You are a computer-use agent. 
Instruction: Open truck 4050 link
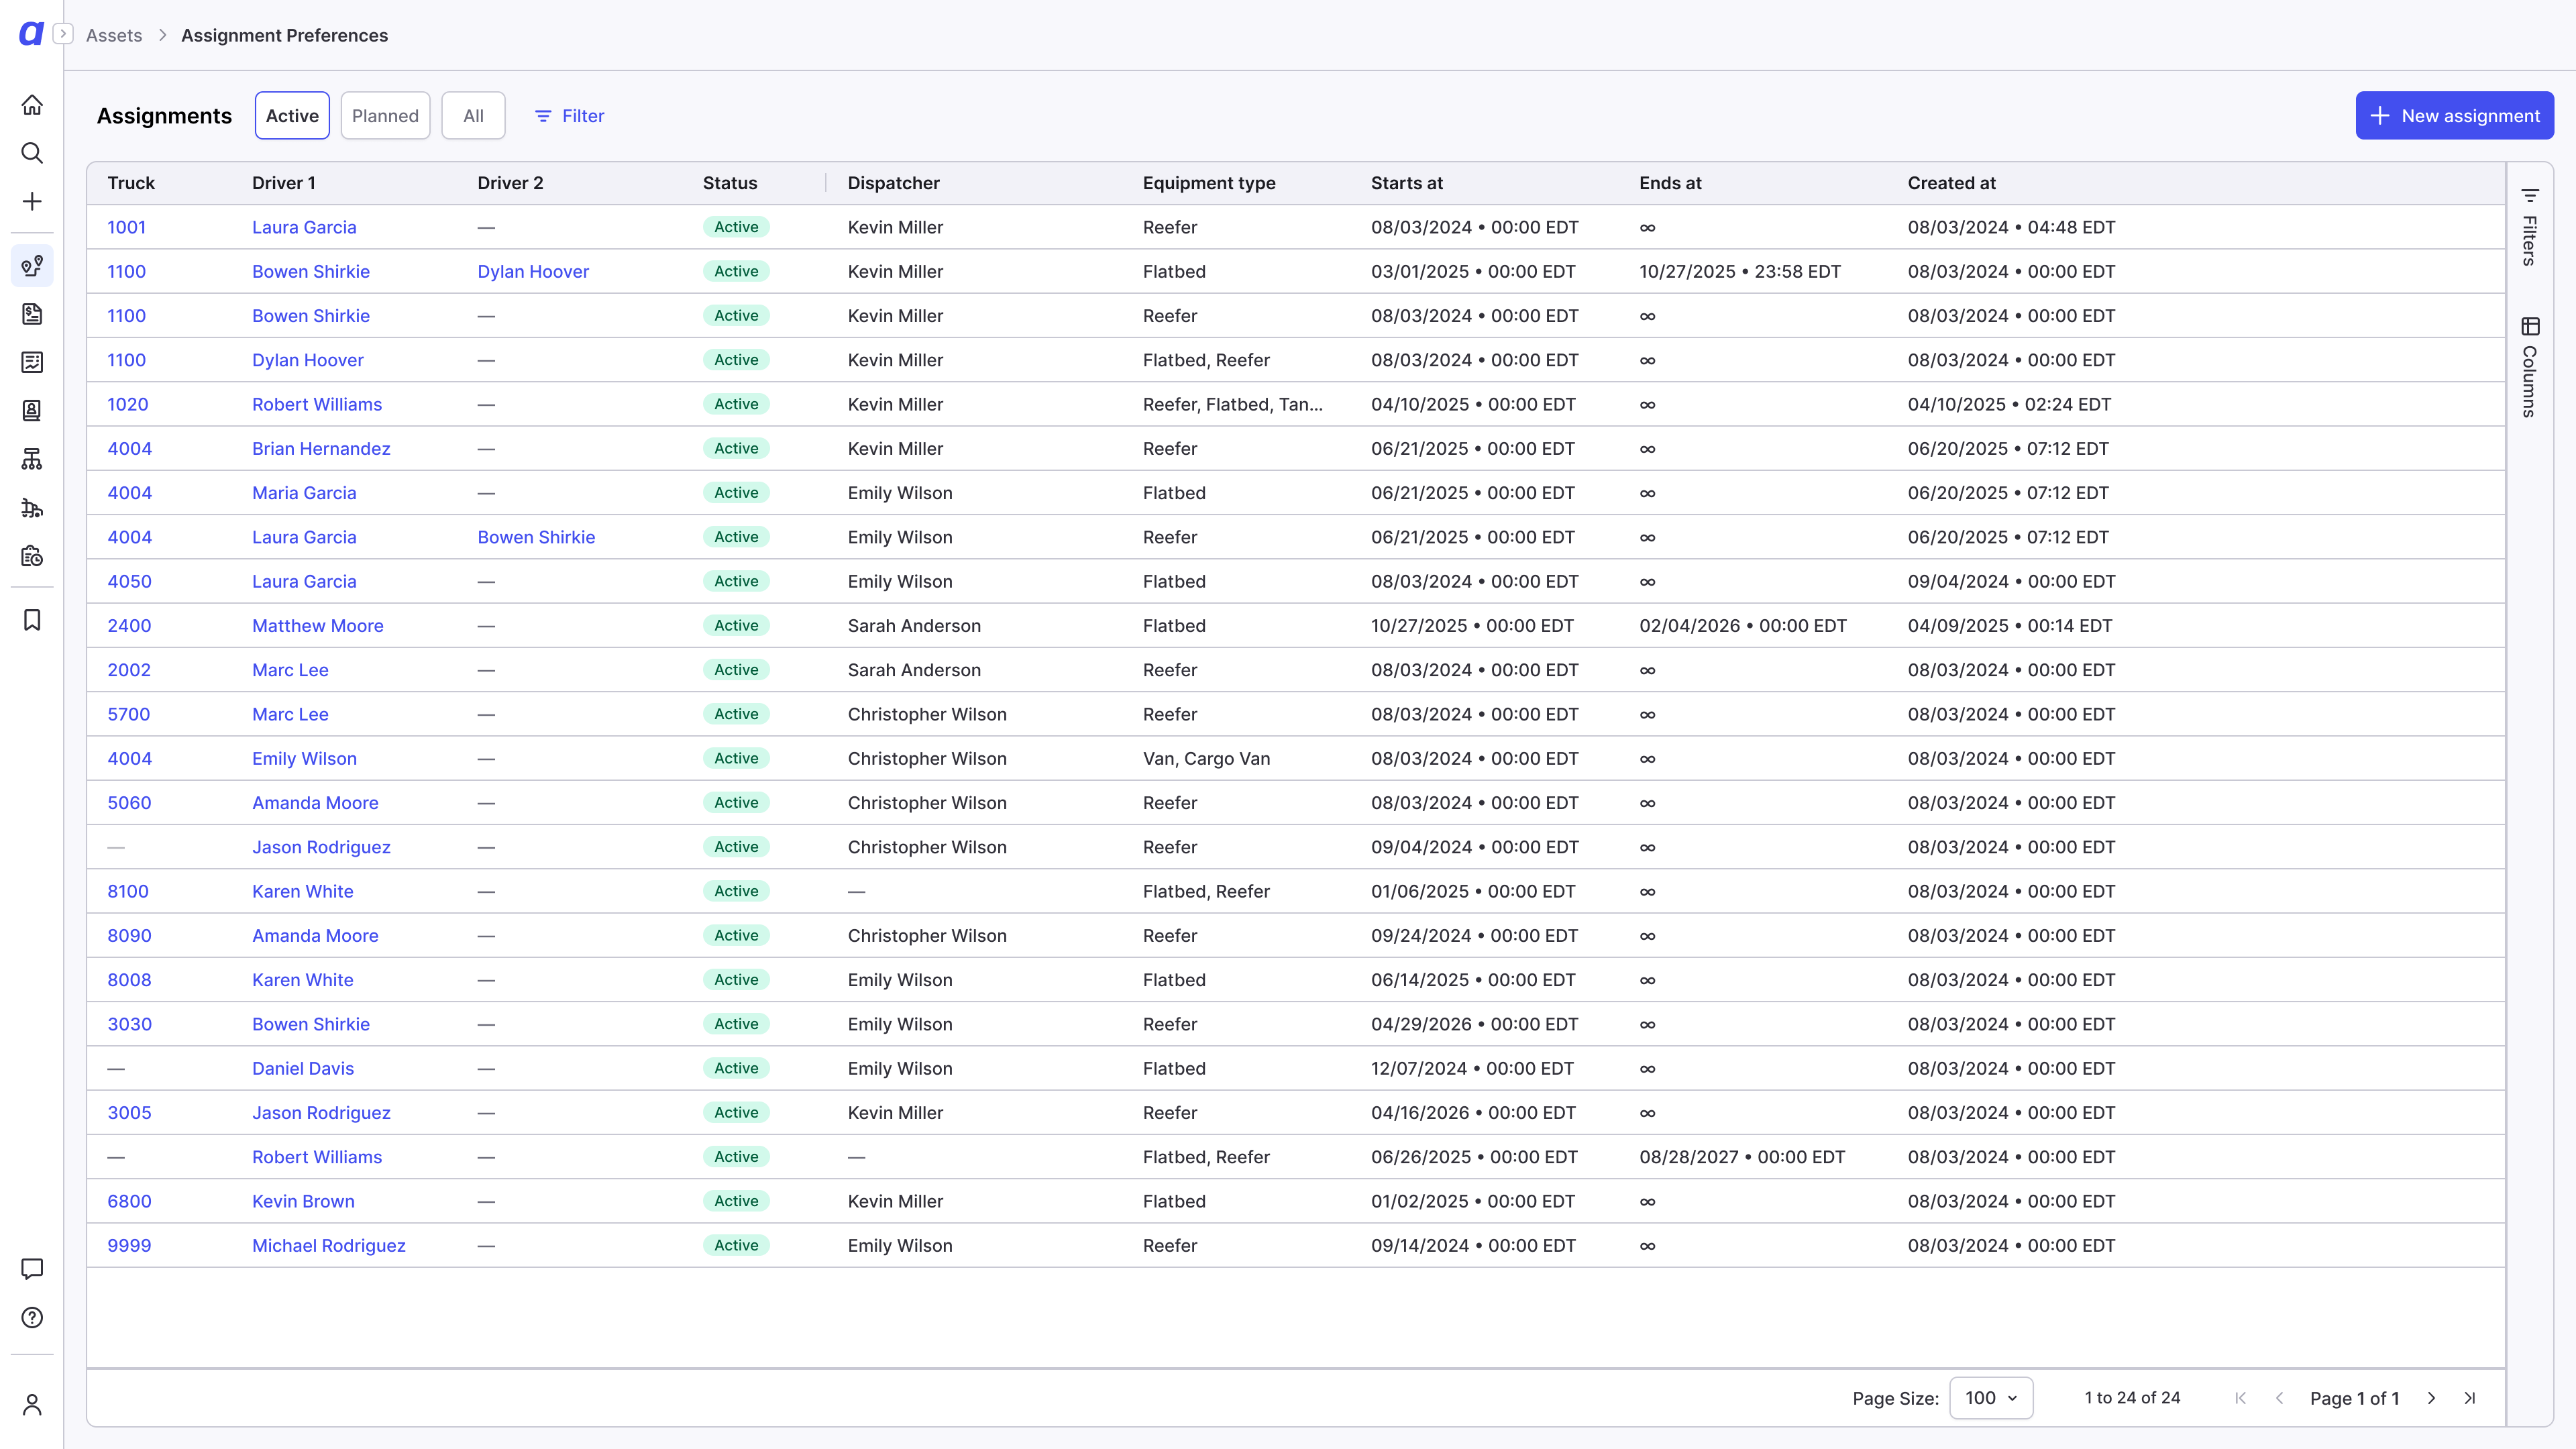[x=129, y=581]
